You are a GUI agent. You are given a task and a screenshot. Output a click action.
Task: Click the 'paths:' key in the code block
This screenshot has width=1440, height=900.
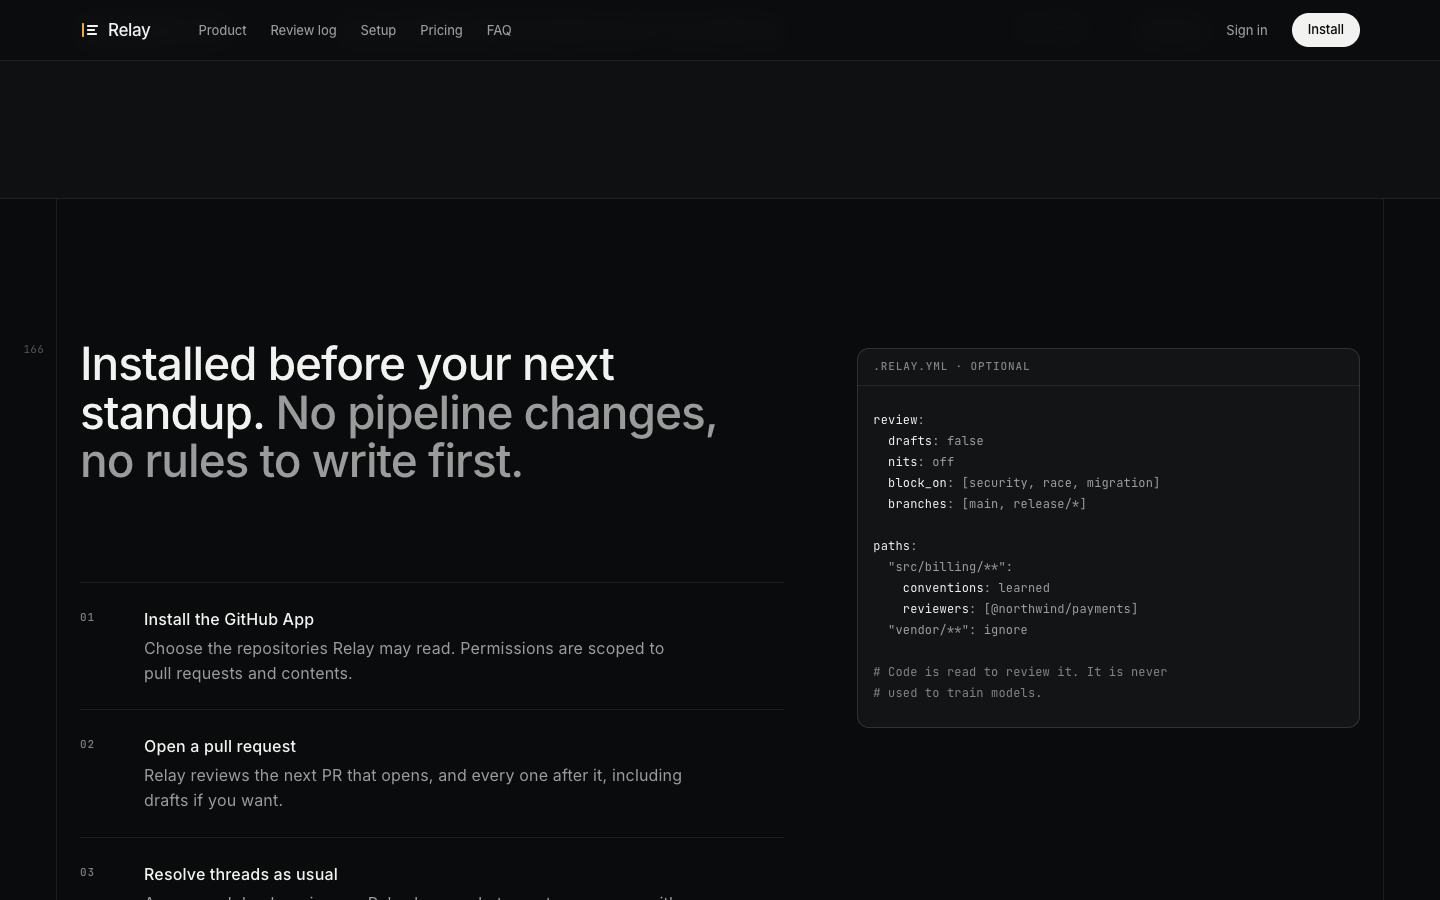(895, 546)
